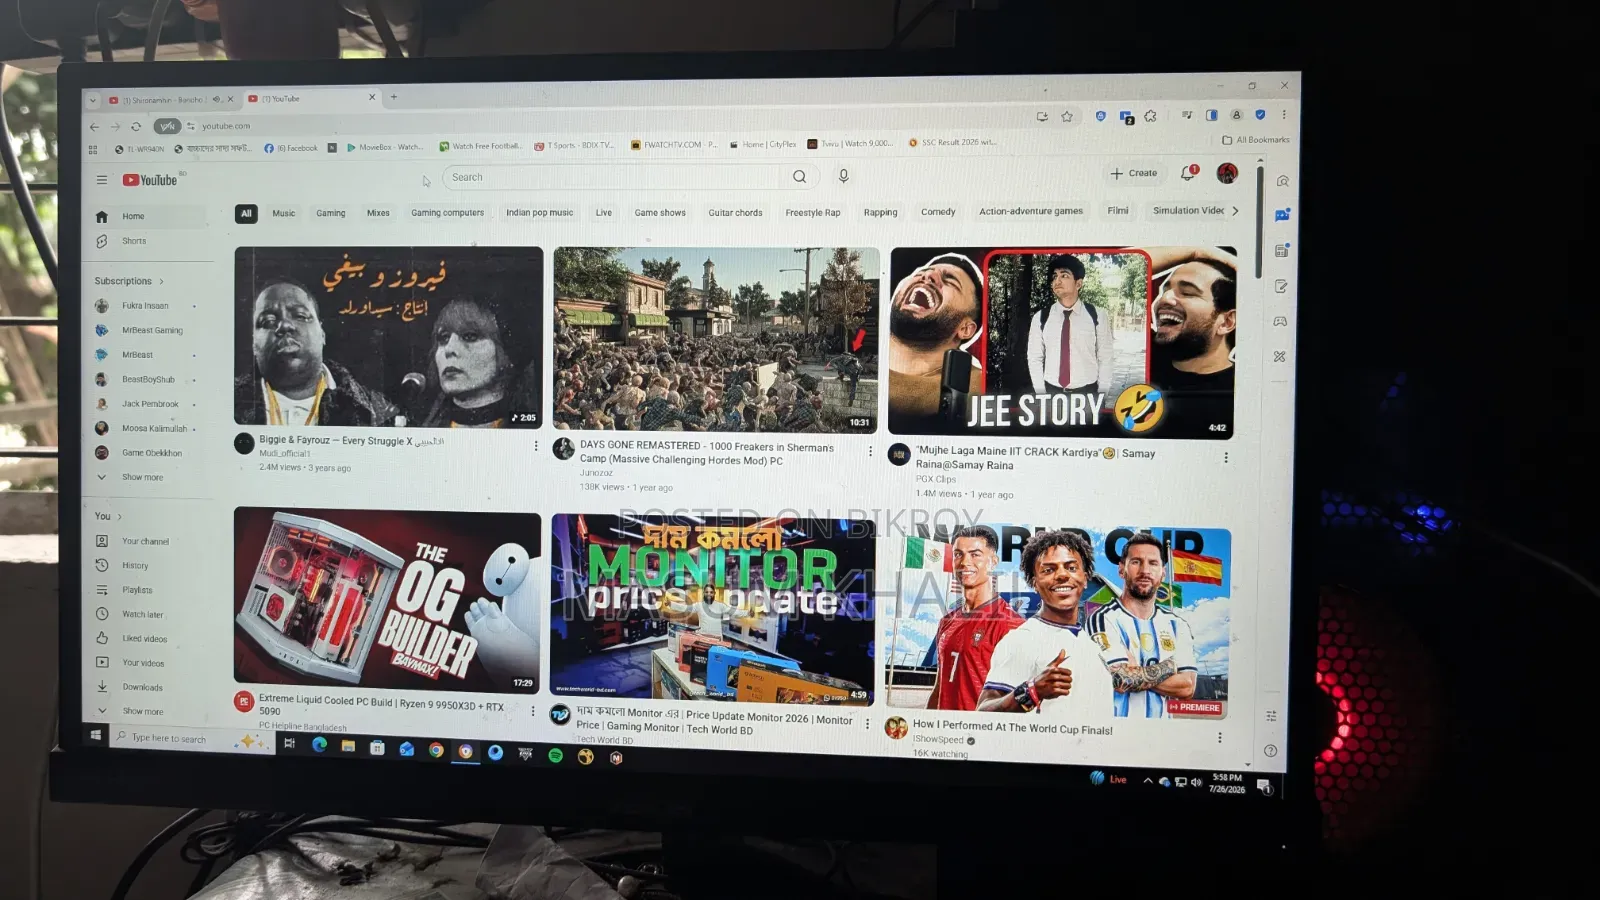The width and height of the screenshot is (1600, 900).
Task: Toggle the VPN badge in address bar
Action: [x=167, y=126]
